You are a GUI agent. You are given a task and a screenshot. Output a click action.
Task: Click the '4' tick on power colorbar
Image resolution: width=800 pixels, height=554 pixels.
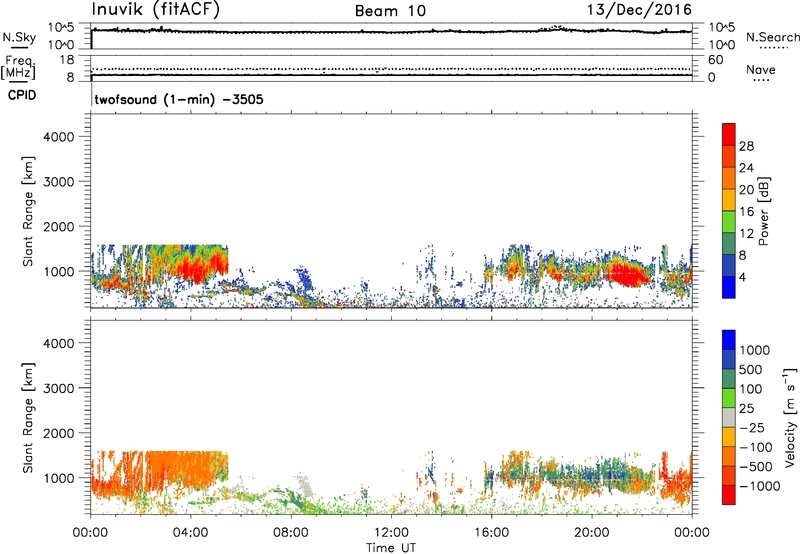tap(743, 278)
